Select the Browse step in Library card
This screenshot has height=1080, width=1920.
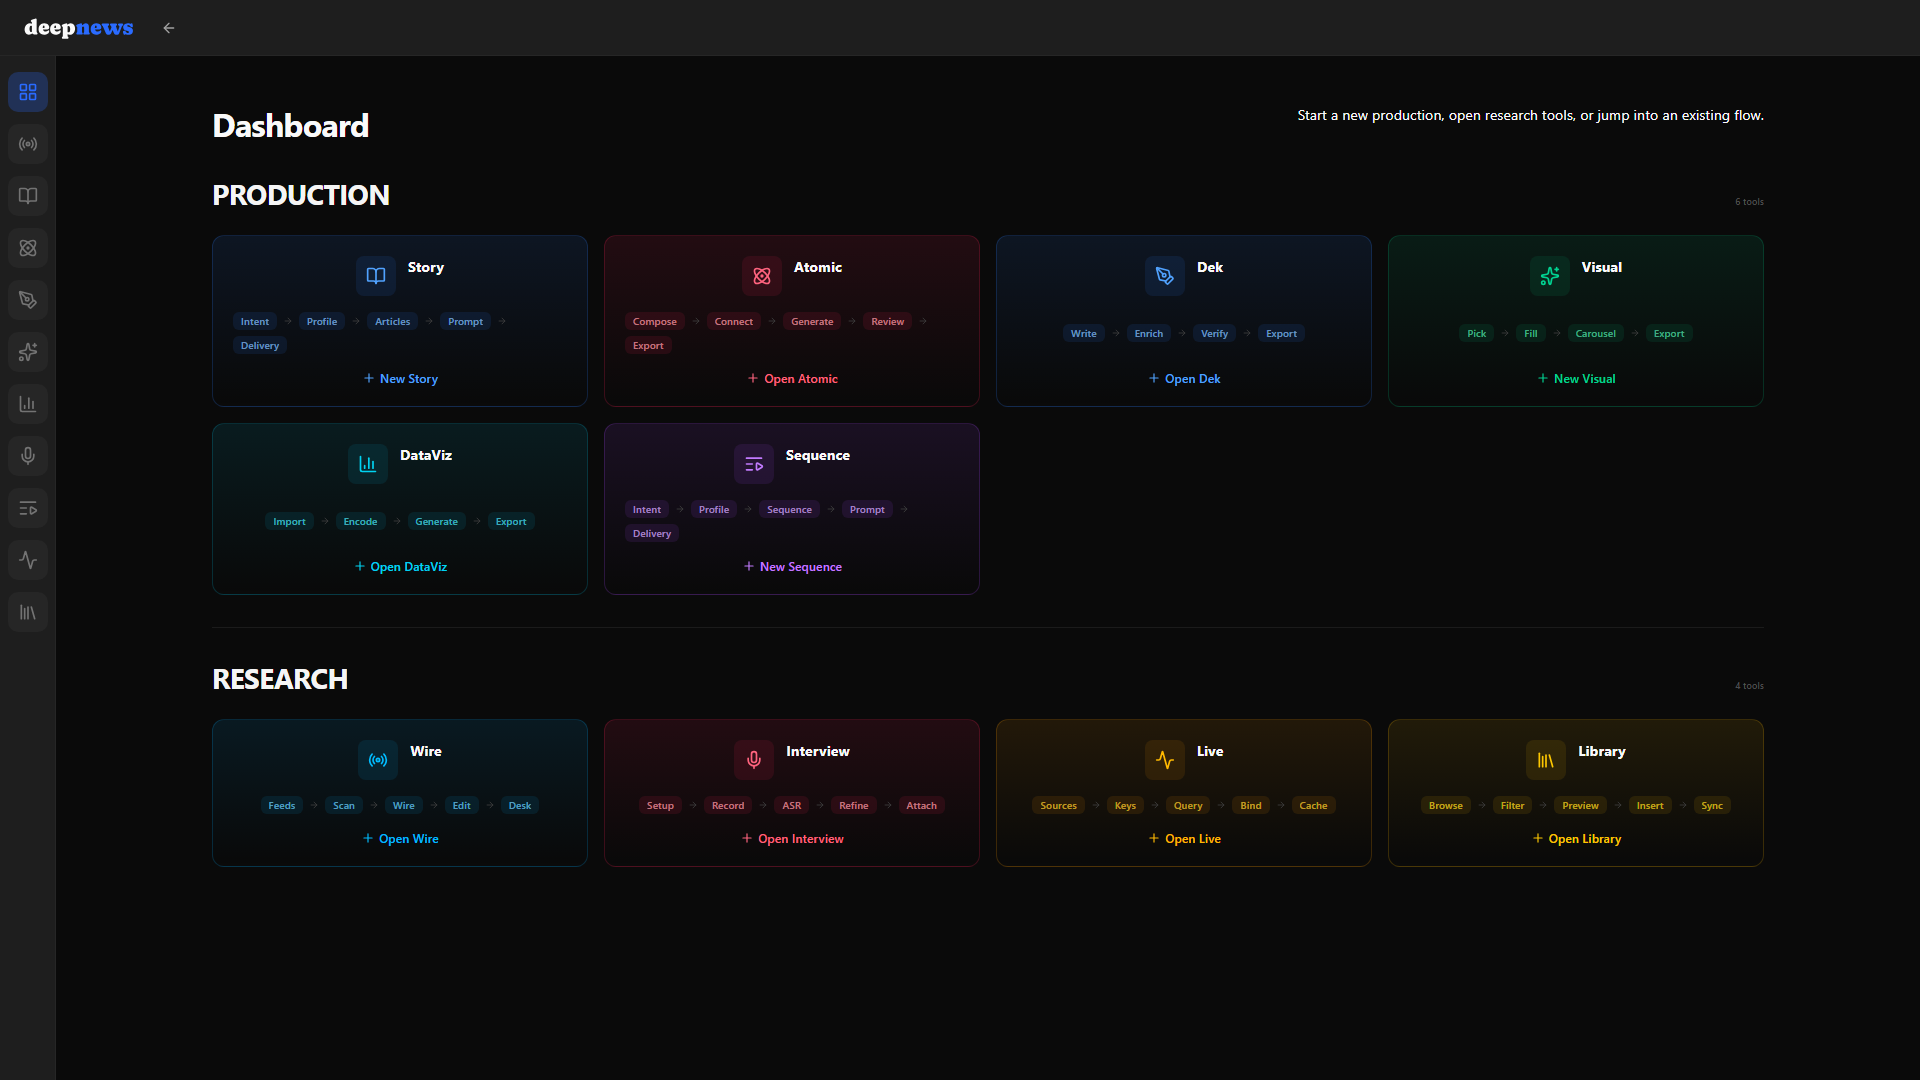(1445, 806)
